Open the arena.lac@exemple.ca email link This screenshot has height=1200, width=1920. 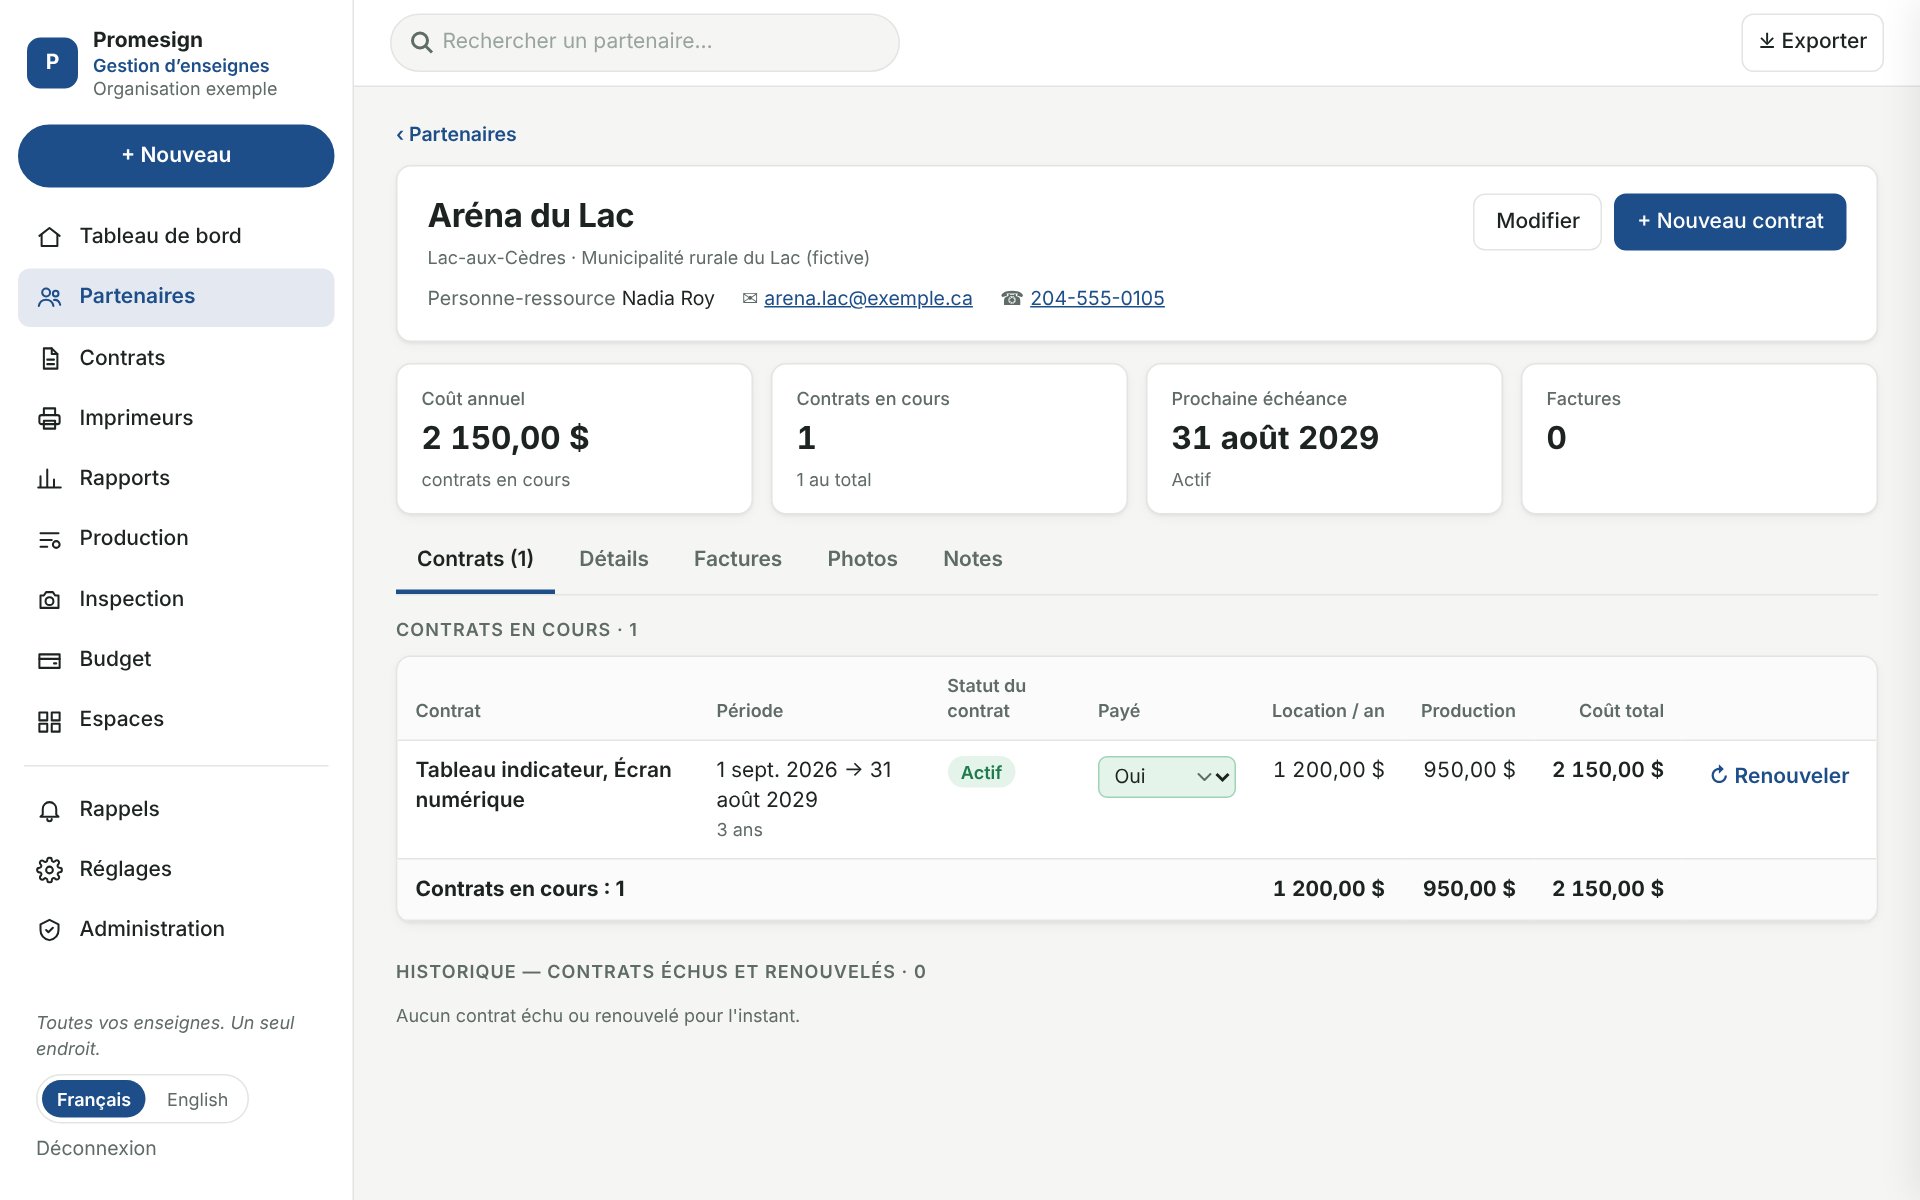(868, 298)
